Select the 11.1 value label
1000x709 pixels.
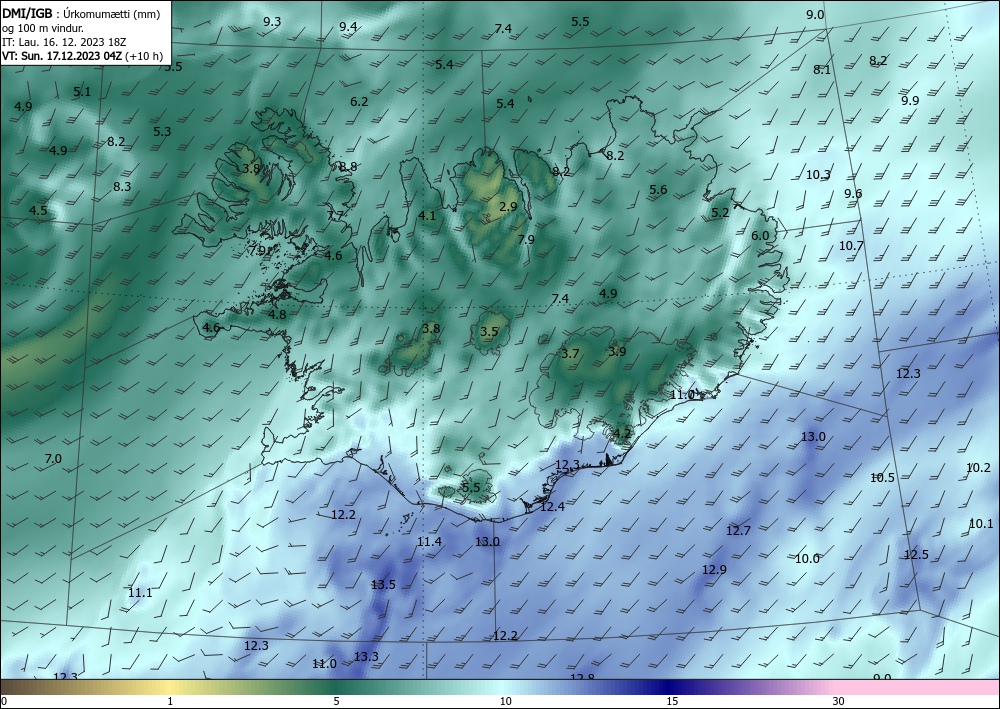tap(140, 593)
